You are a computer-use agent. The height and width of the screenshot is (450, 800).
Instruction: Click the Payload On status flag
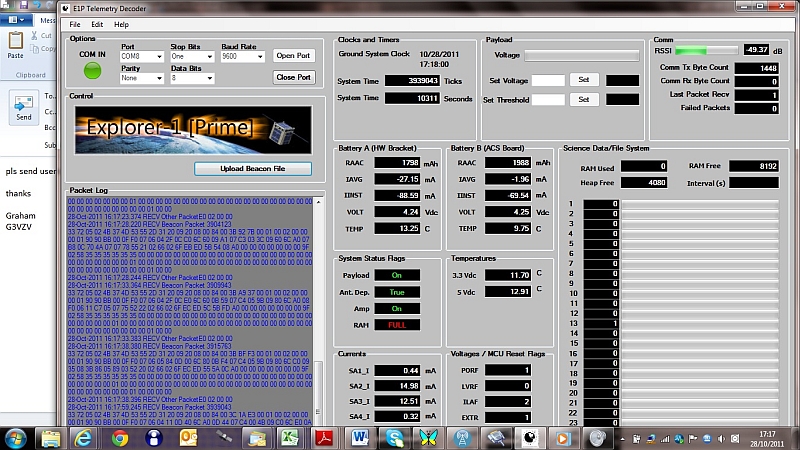tap(397, 276)
